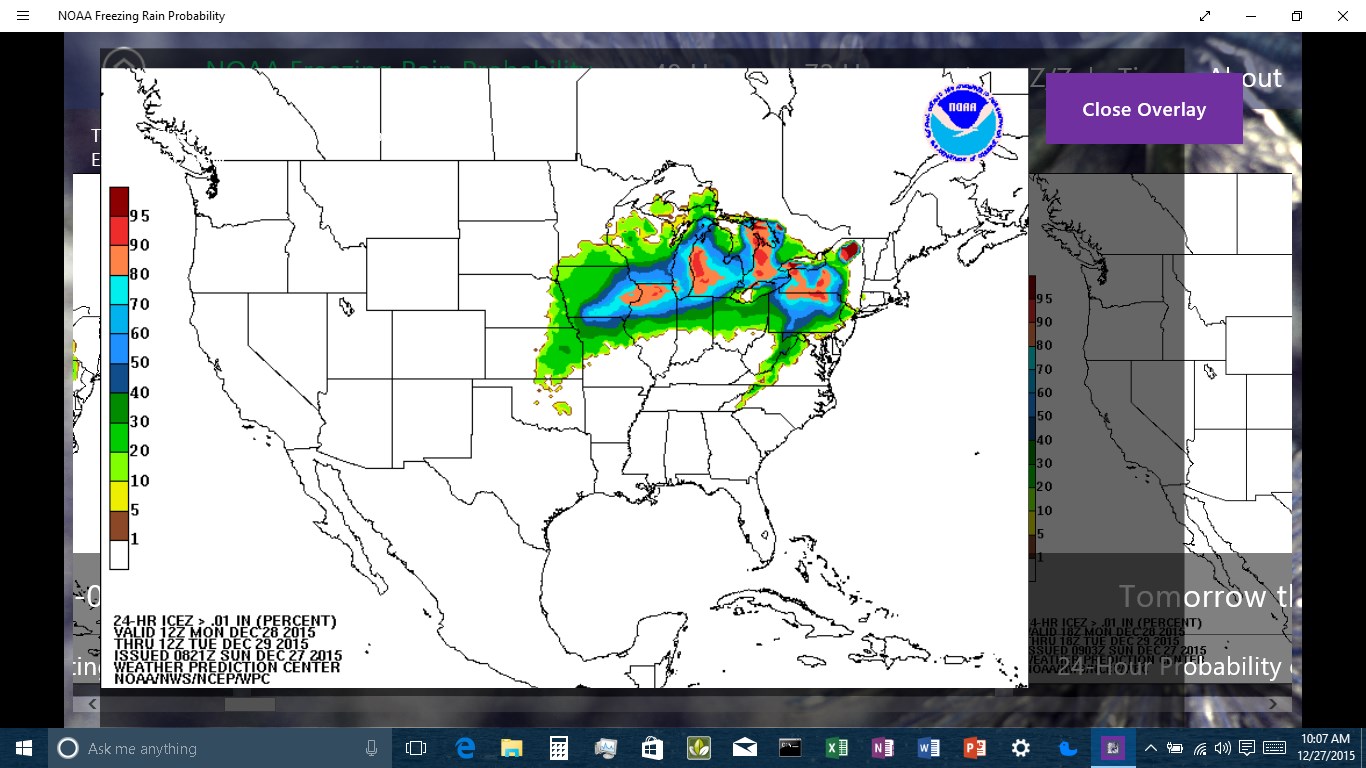Activate the Cortana microphone icon
This screenshot has height=768, width=1366.
[x=372, y=748]
